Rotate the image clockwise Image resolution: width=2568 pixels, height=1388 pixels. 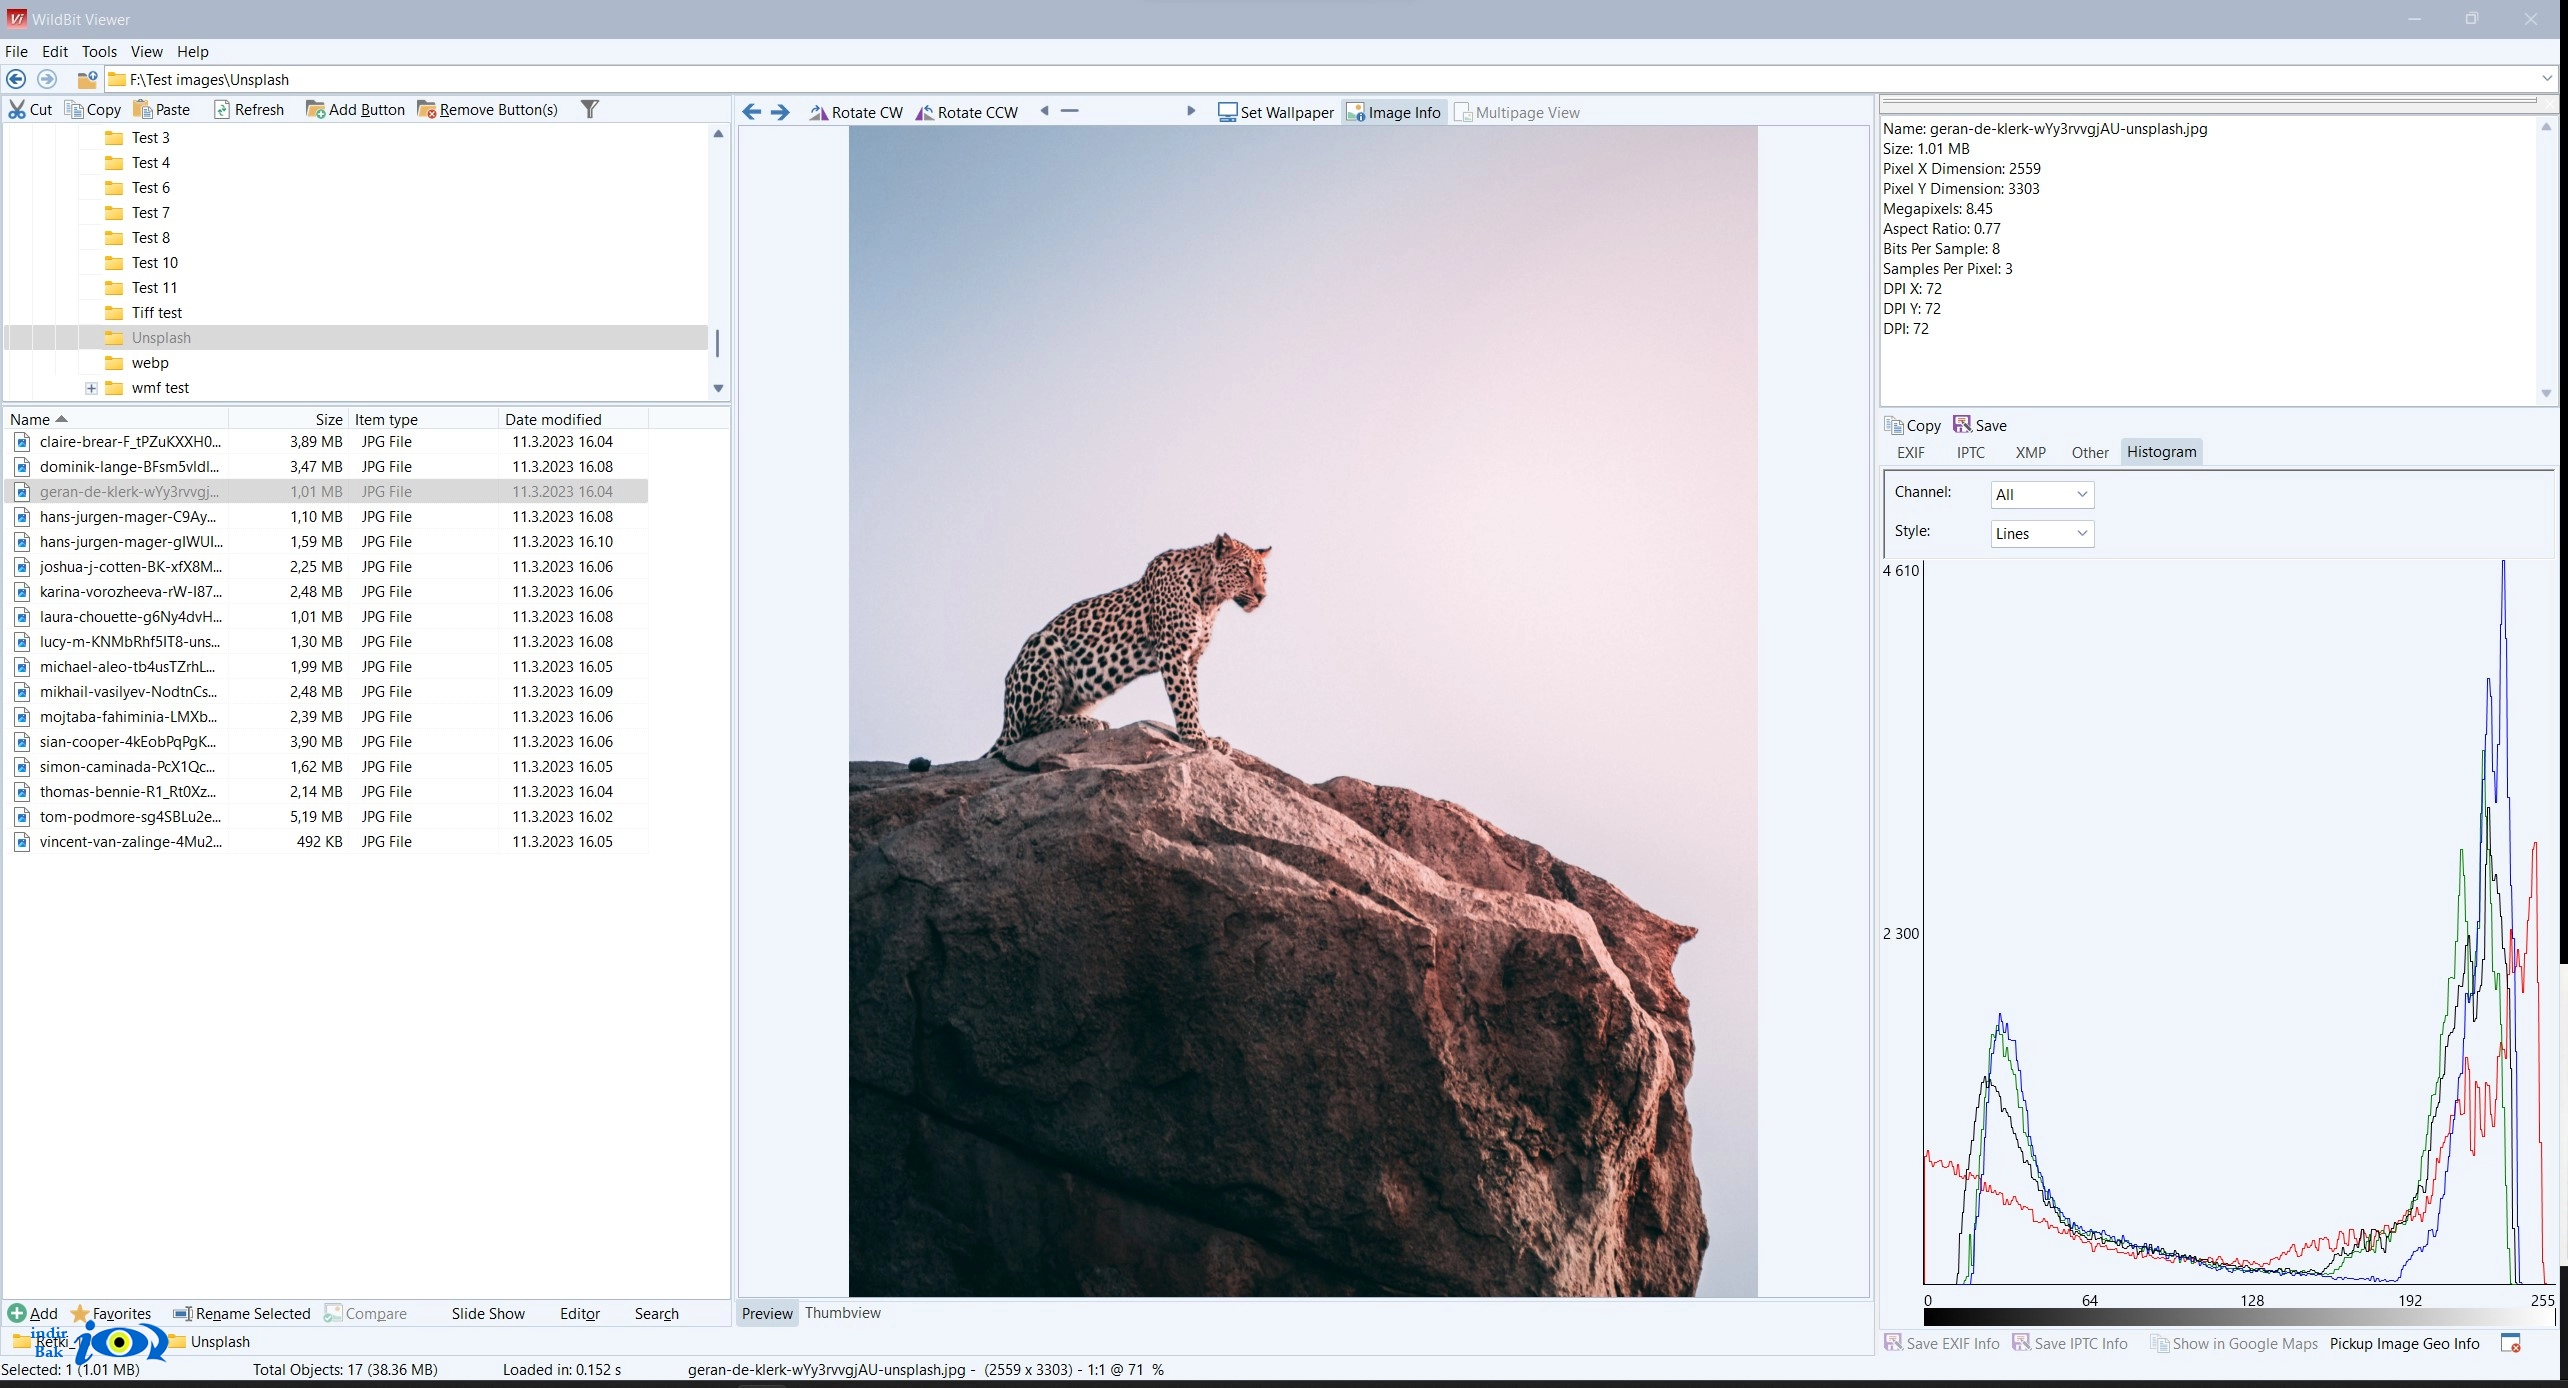coord(856,112)
